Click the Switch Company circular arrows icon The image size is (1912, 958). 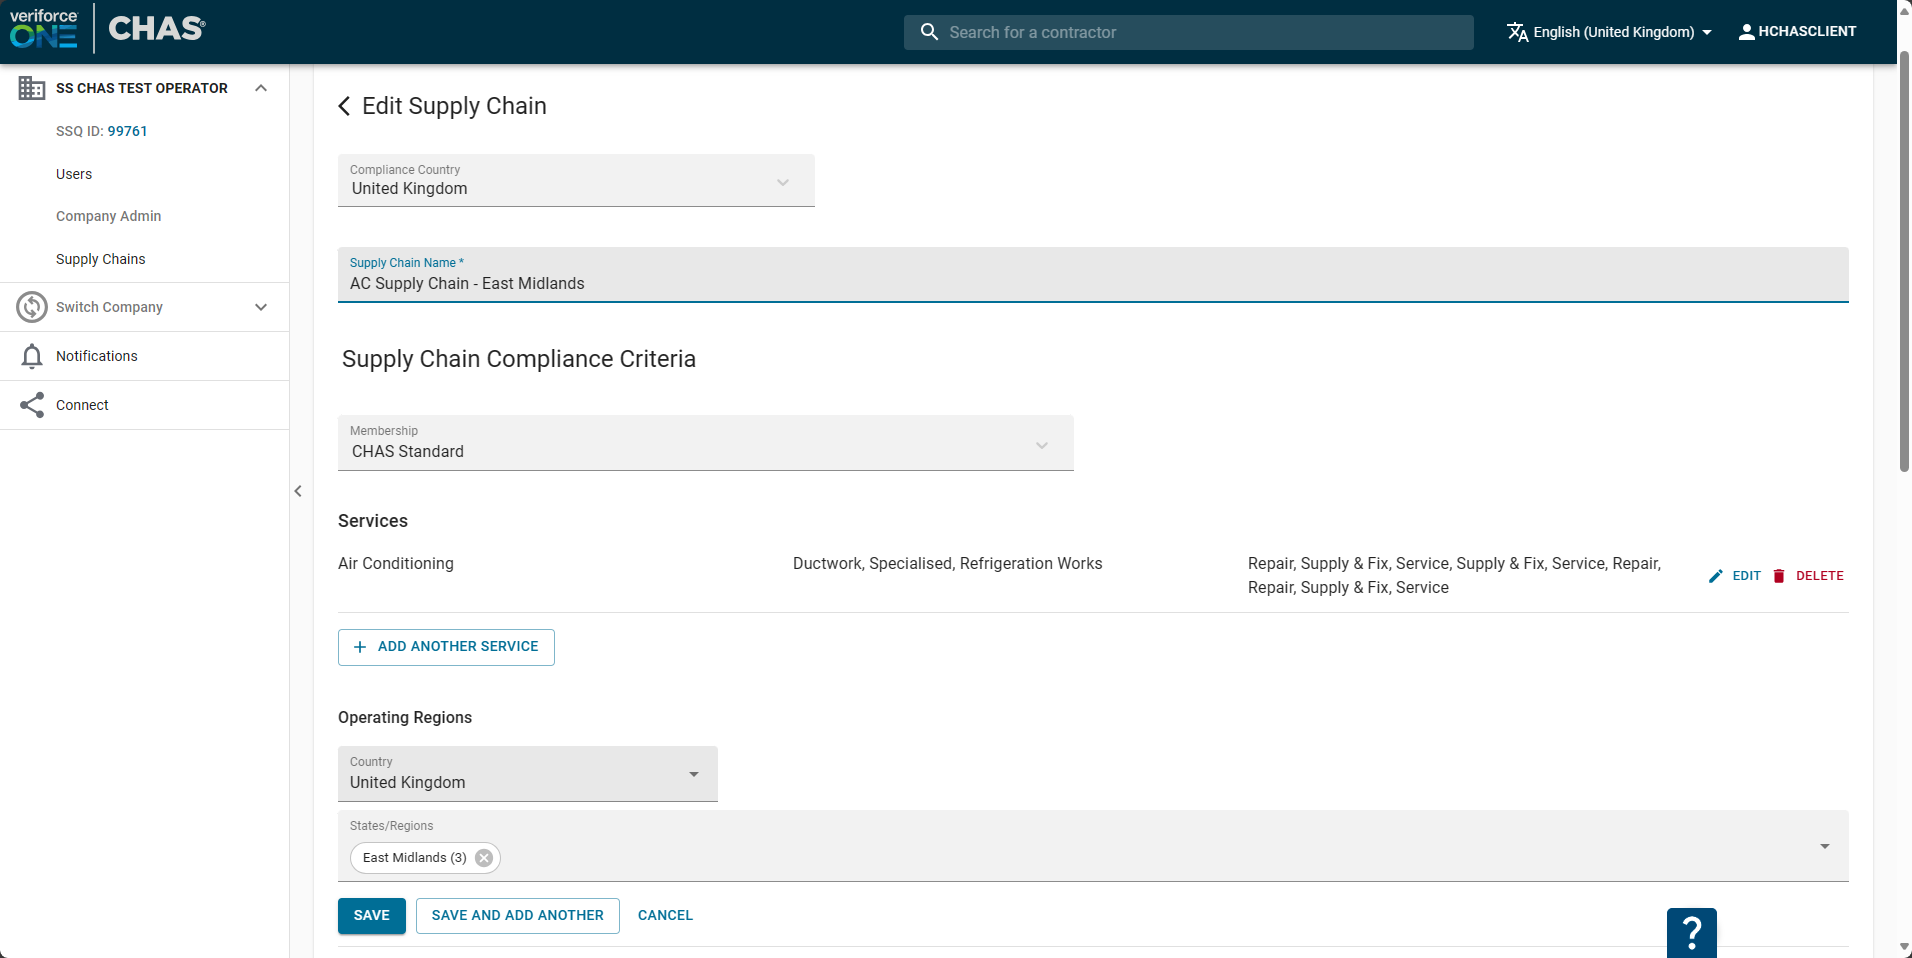pos(32,307)
